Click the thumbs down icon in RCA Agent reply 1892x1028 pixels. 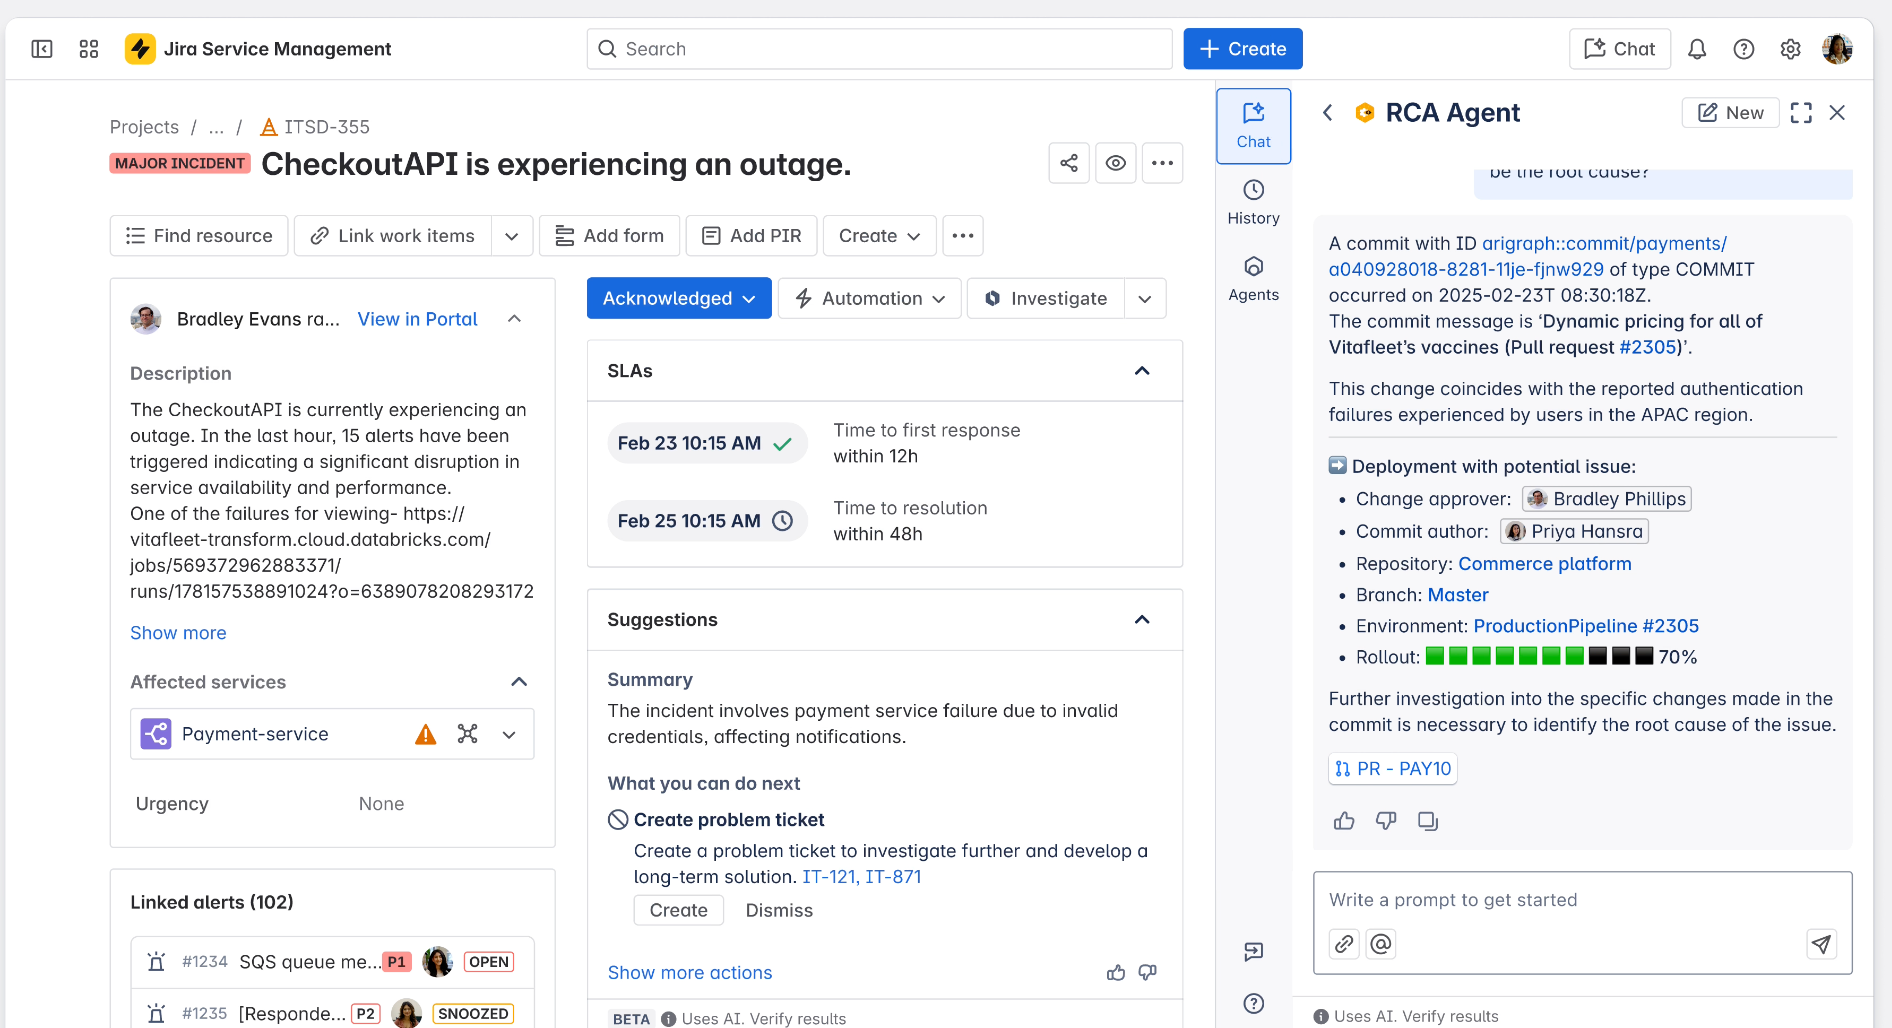(x=1386, y=821)
